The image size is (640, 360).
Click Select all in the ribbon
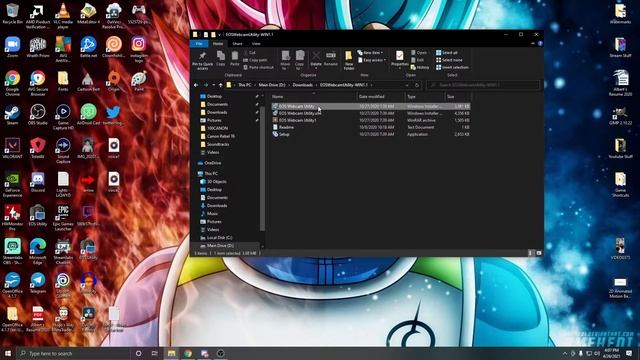coord(447,53)
